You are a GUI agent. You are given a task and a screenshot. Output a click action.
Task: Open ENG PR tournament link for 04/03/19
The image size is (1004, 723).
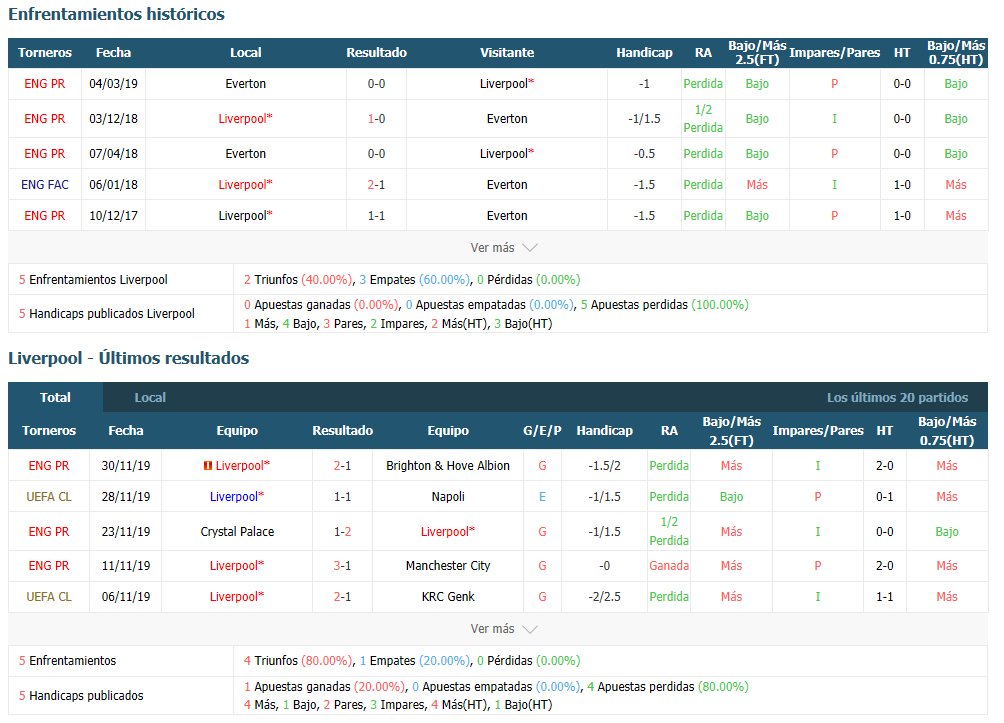(x=45, y=84)
